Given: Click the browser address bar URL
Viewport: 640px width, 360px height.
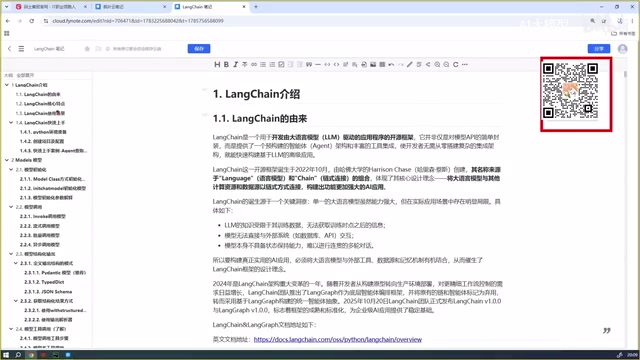Looking at the screenshot, I should [x=138, y=21].
